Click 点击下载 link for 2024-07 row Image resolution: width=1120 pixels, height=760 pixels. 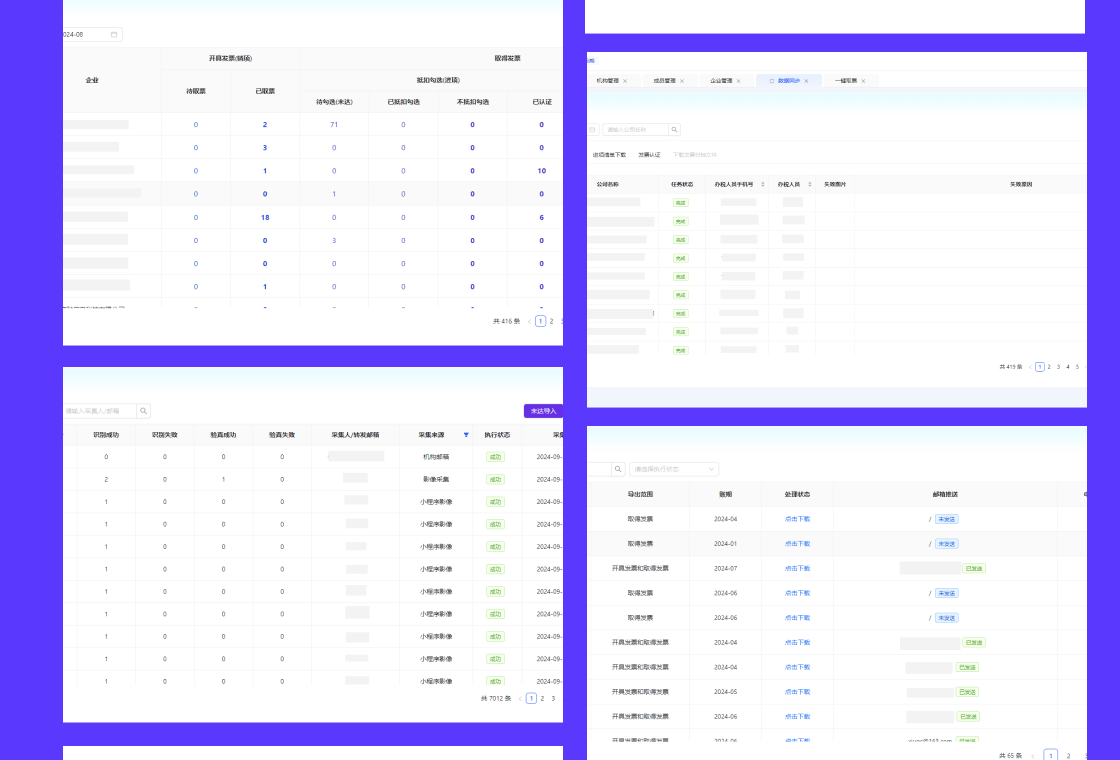797,568
